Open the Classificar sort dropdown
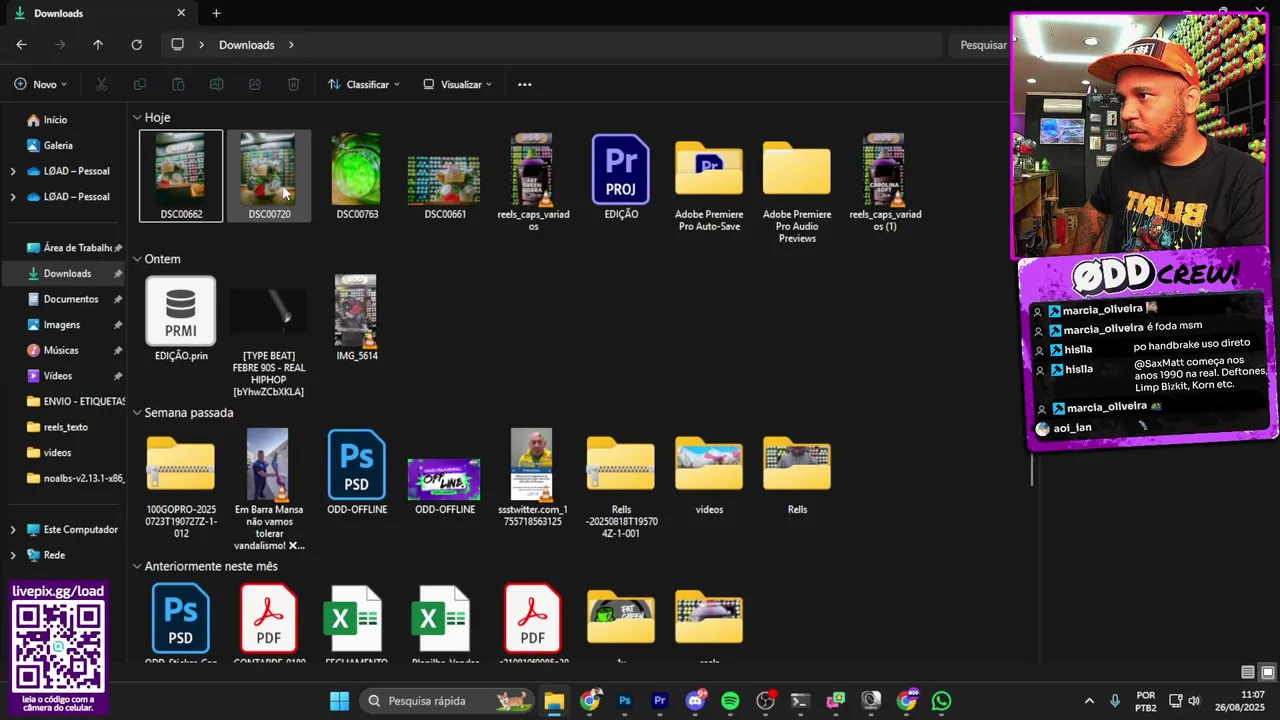This screenshot has height=720, width=1280. 364,85
